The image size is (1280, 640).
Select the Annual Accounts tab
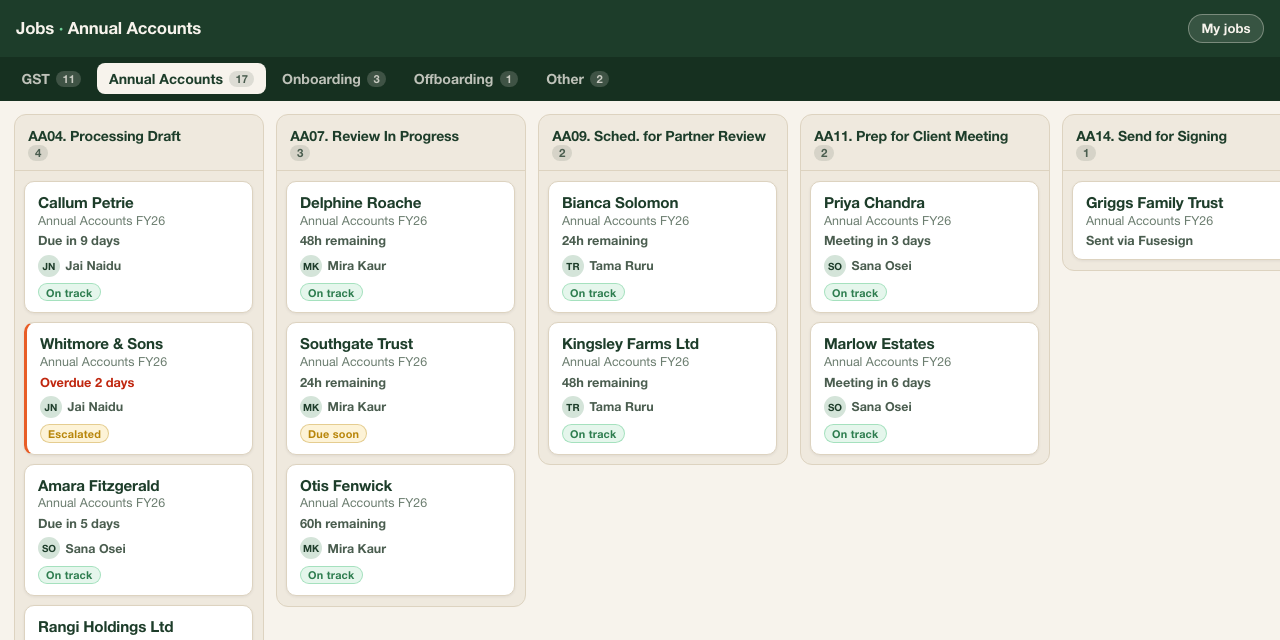tap(181, 79)
